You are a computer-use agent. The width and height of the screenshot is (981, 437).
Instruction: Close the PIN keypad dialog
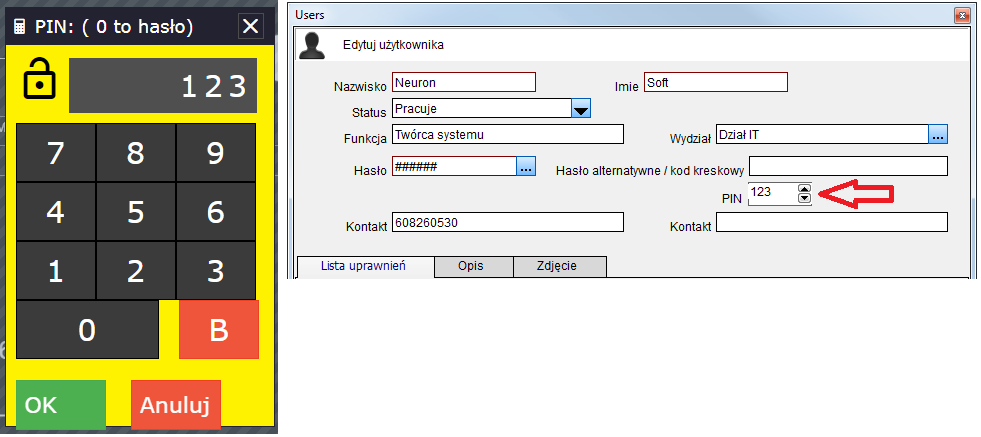tap(250, 26)
